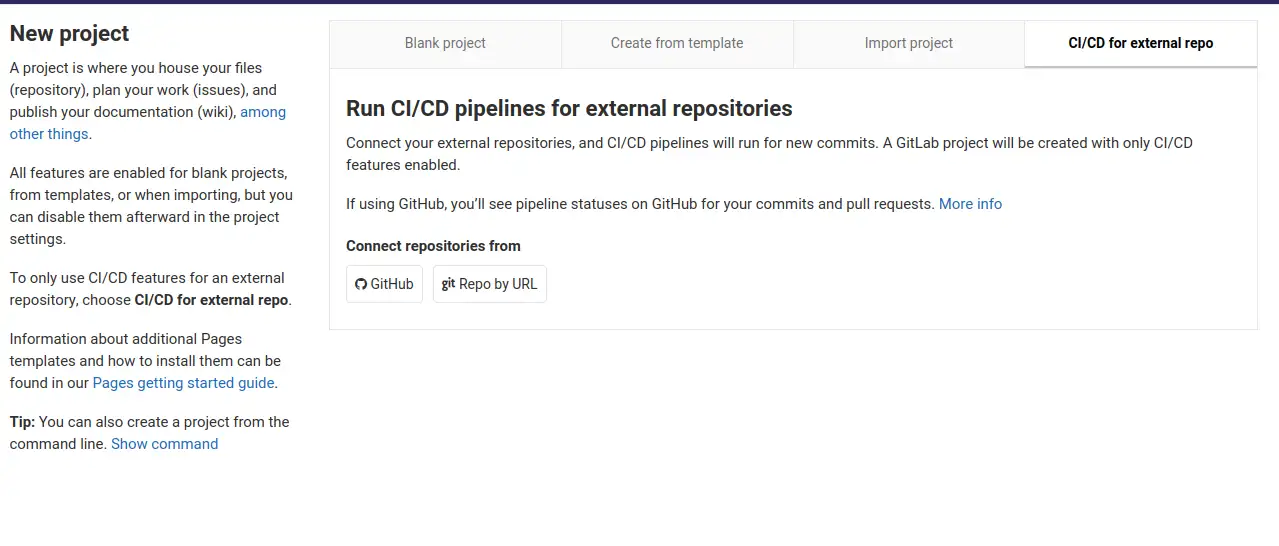Image resolution: width=1279 pixels, height=546 pixels.
Task: Click the dark top navigation bar strip
Action: coord(639,2)
